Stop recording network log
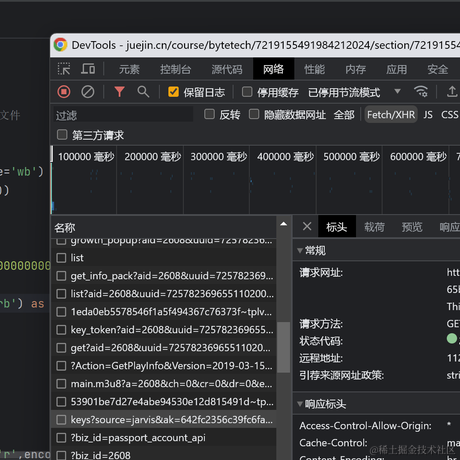The image size is (460, 460). point(64,92)
